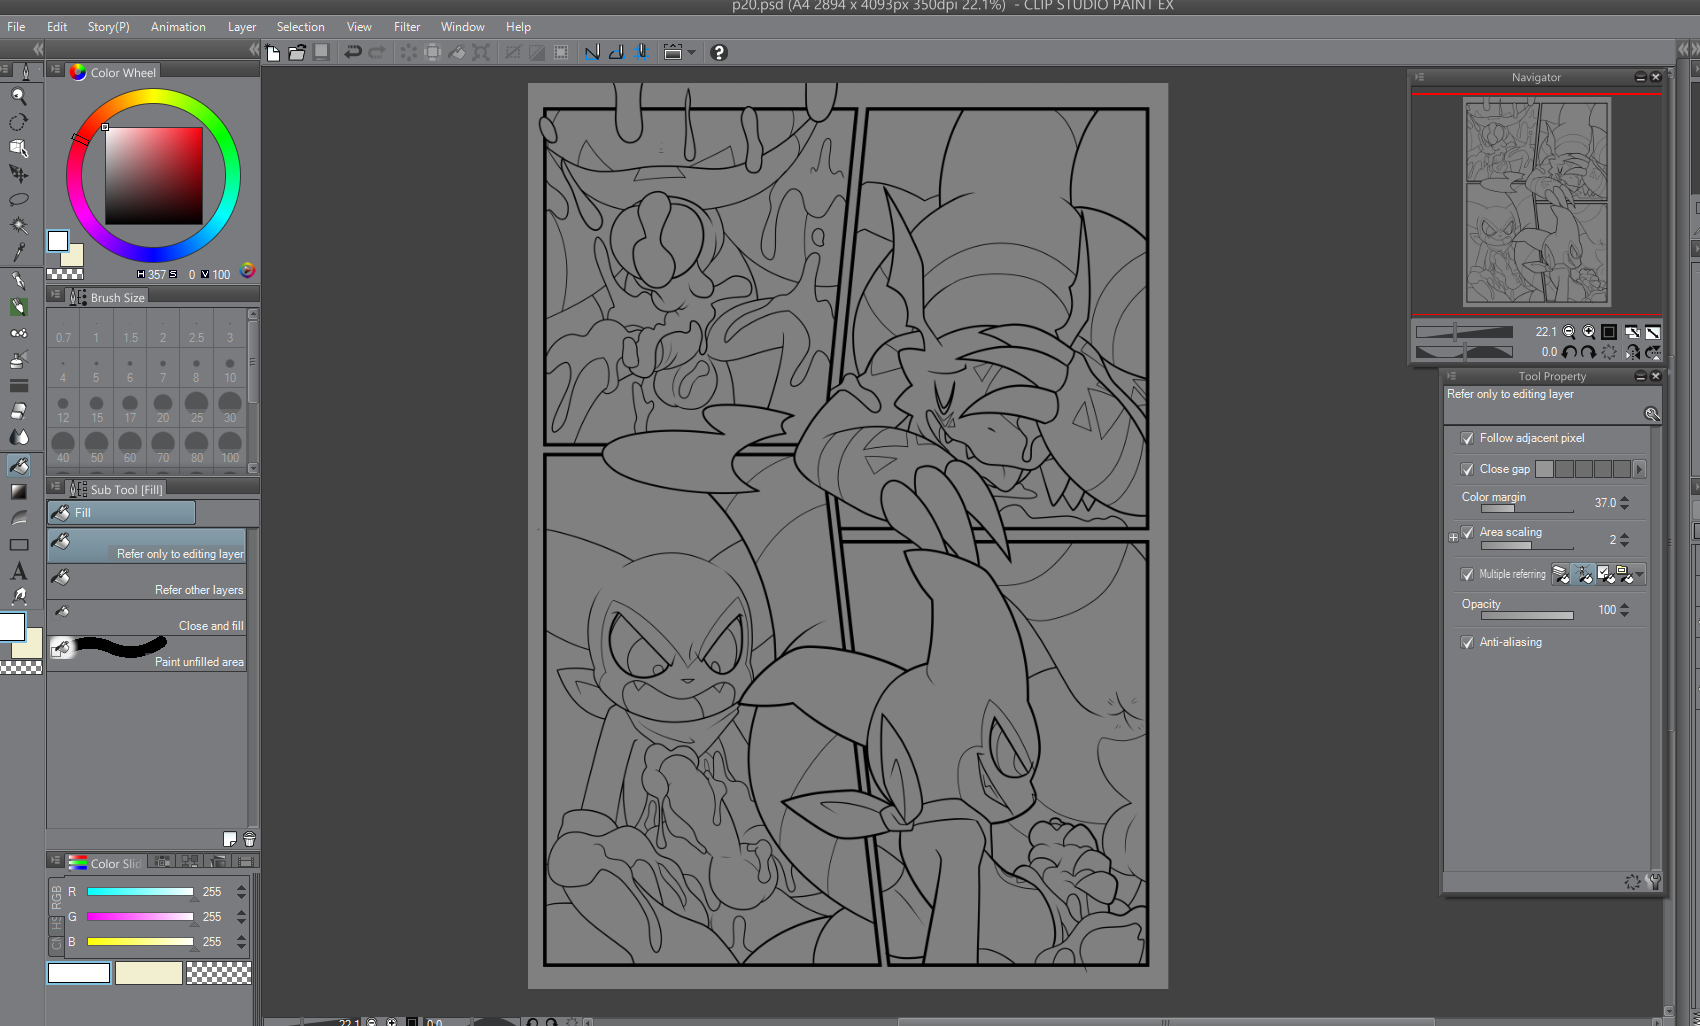The width and height of the screenshot is (1700, 1026).
Task: Select Refer only to editing layer sub tool
Action: tap(147, 545)
